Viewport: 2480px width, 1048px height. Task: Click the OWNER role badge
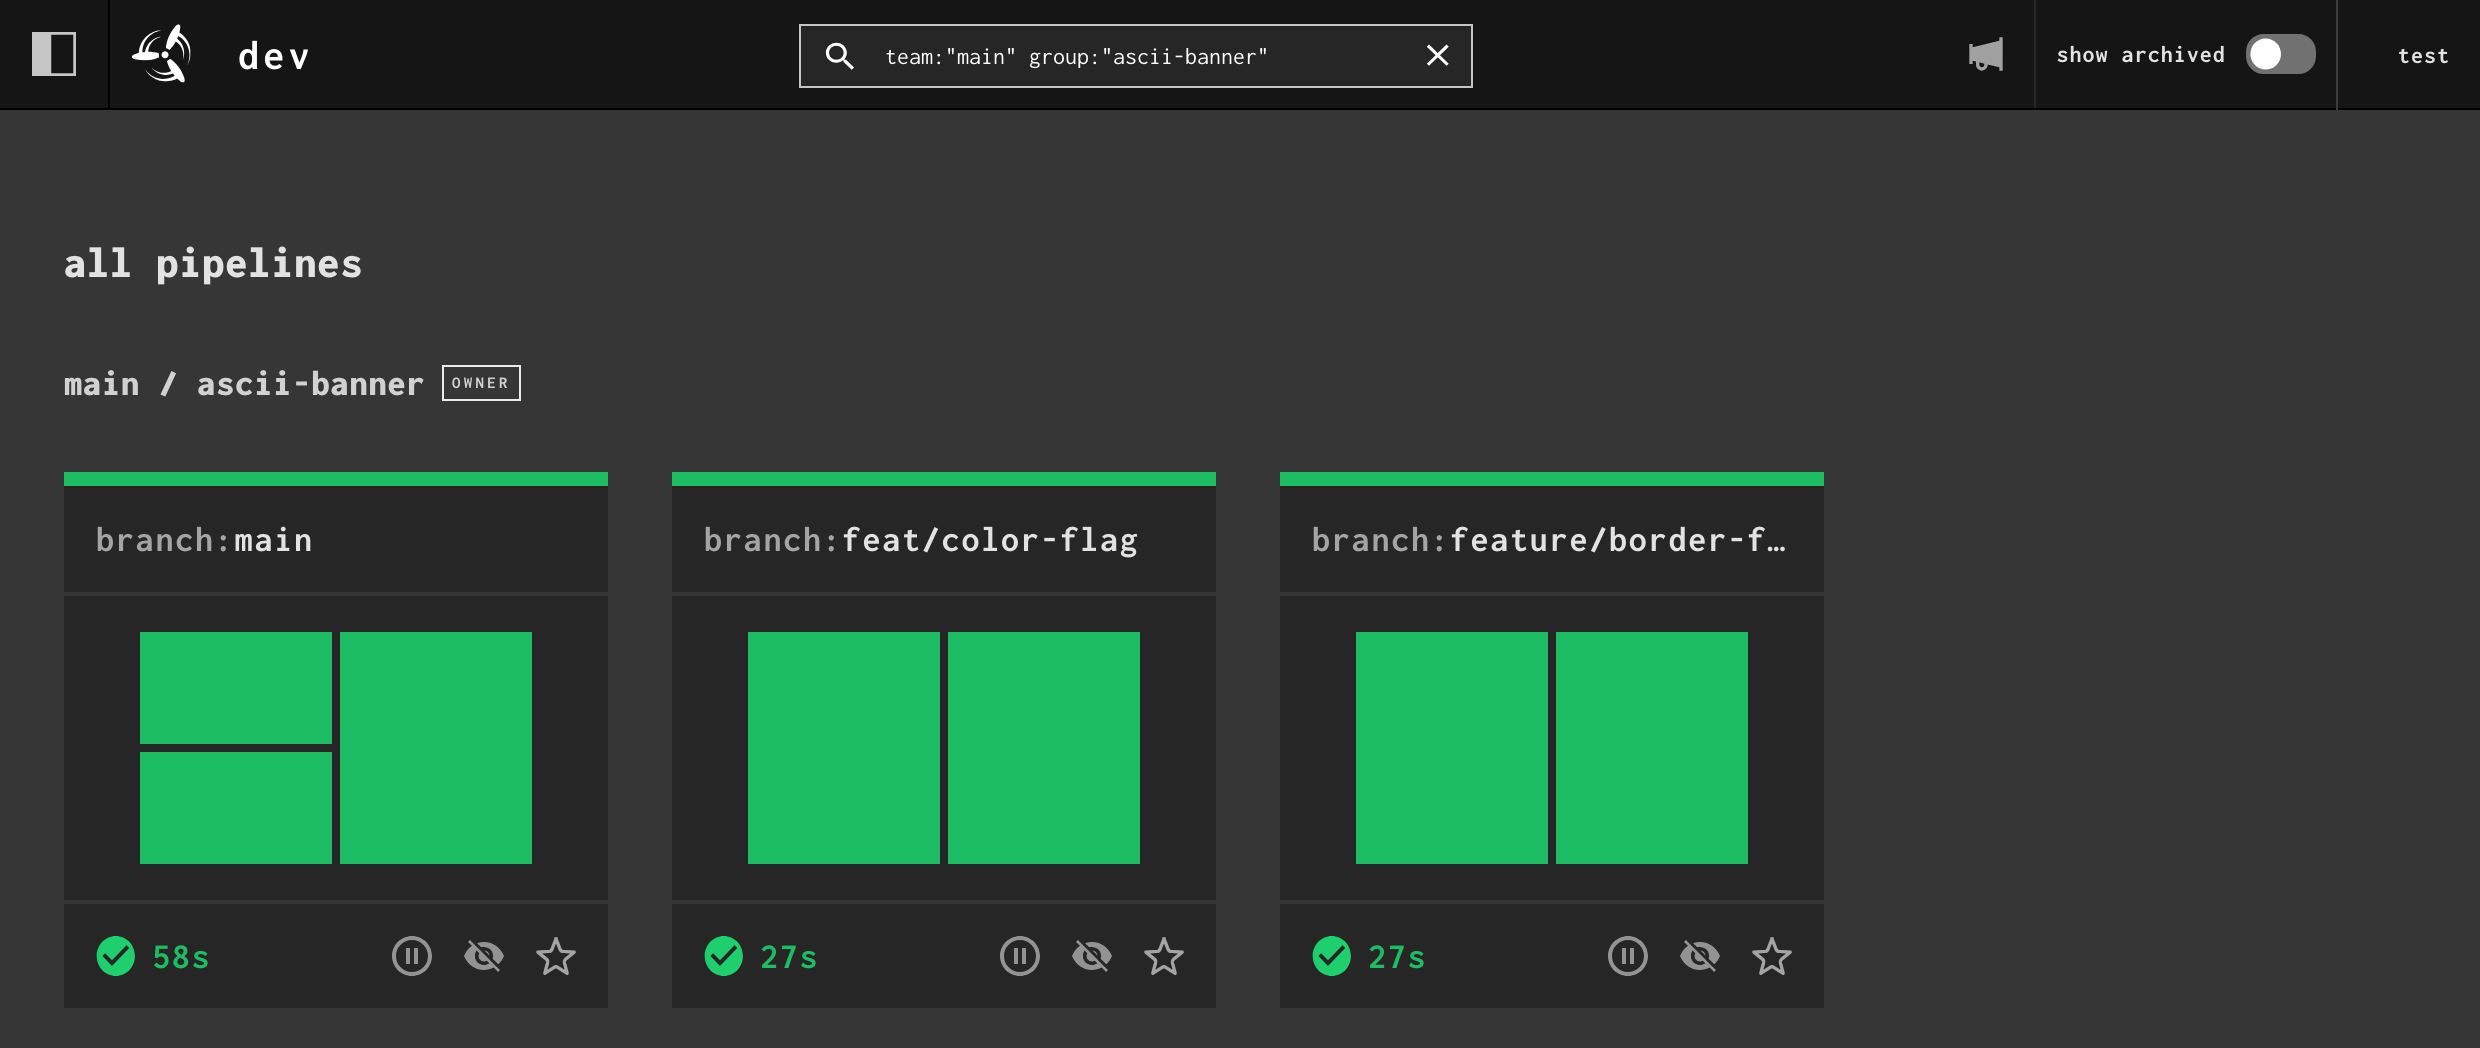click(x=481, y=383)
